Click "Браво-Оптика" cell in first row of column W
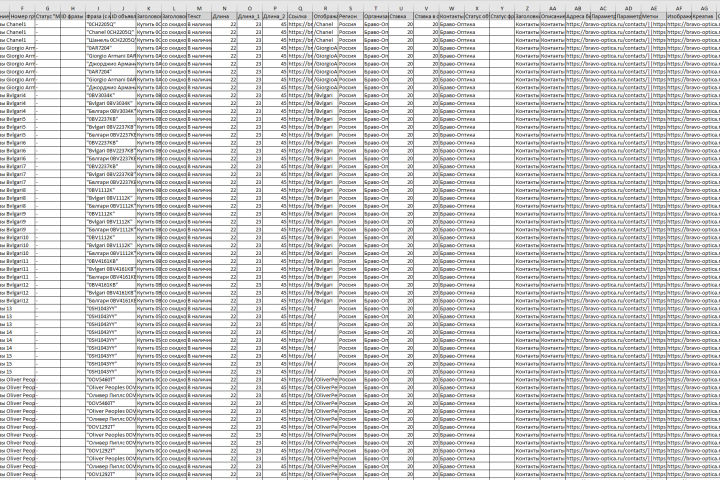720x480 pixels. pos(451,24)
